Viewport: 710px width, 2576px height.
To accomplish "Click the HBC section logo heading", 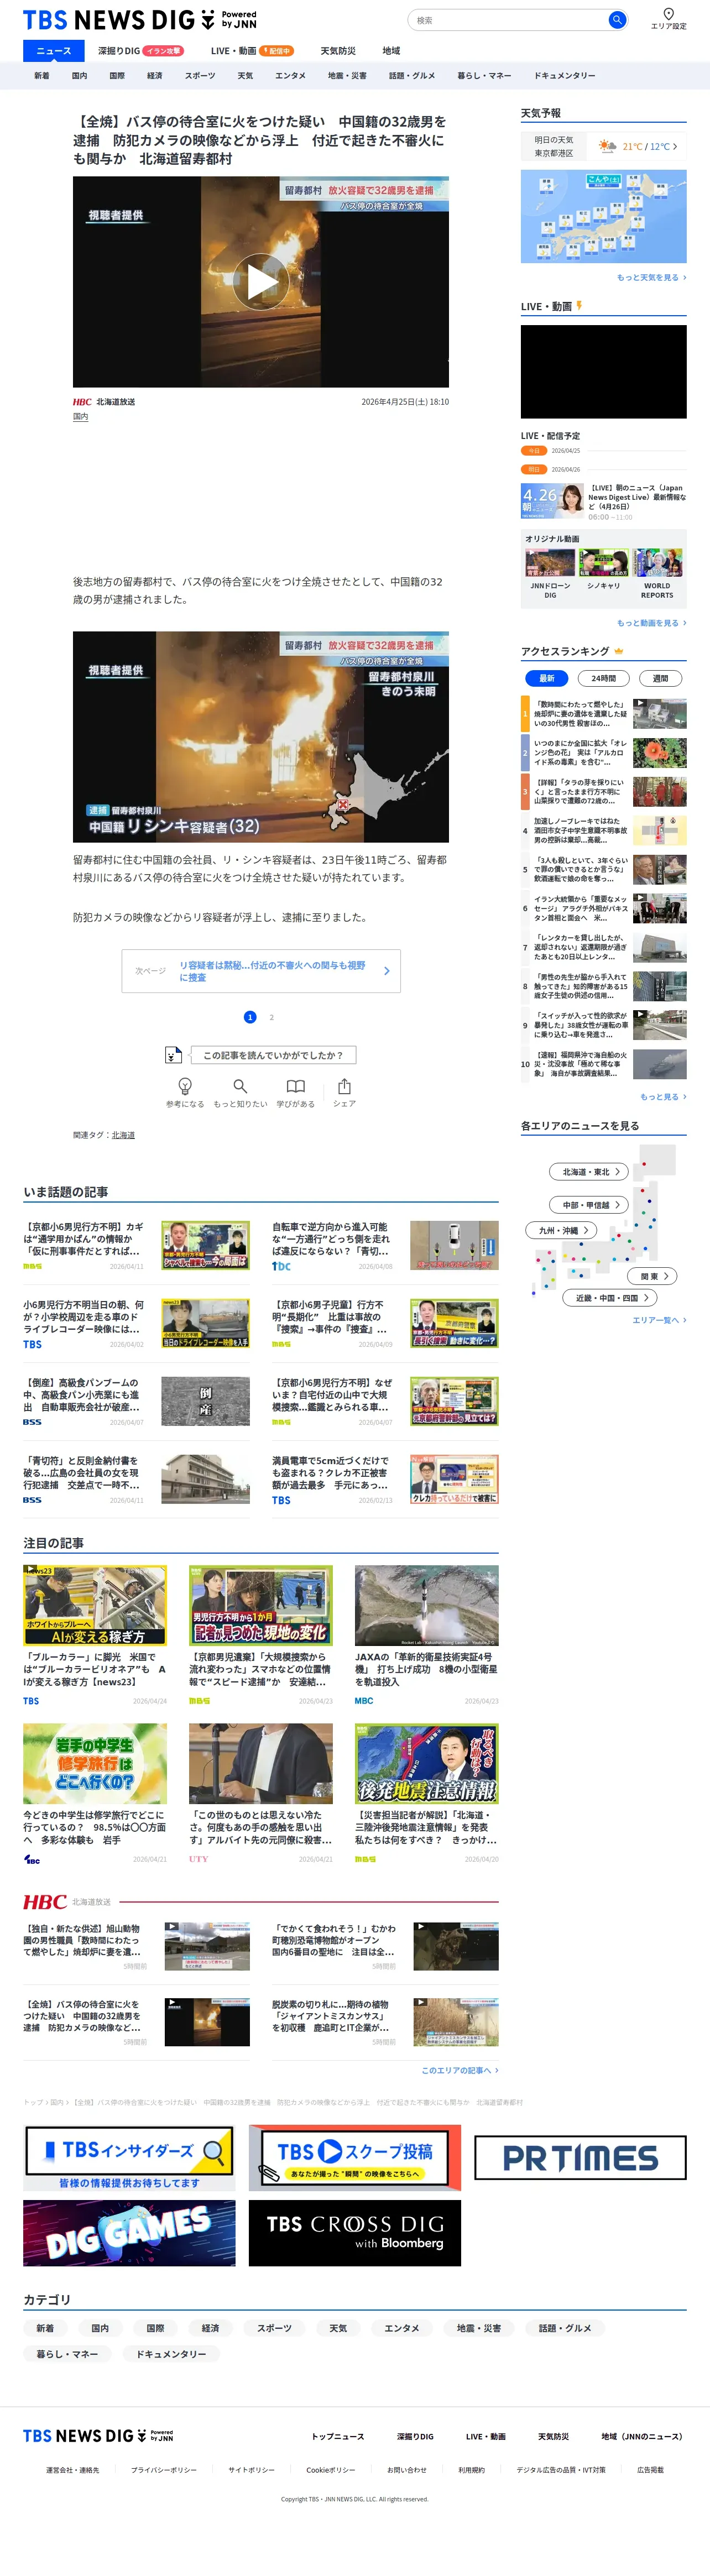I will [45, 1902].
